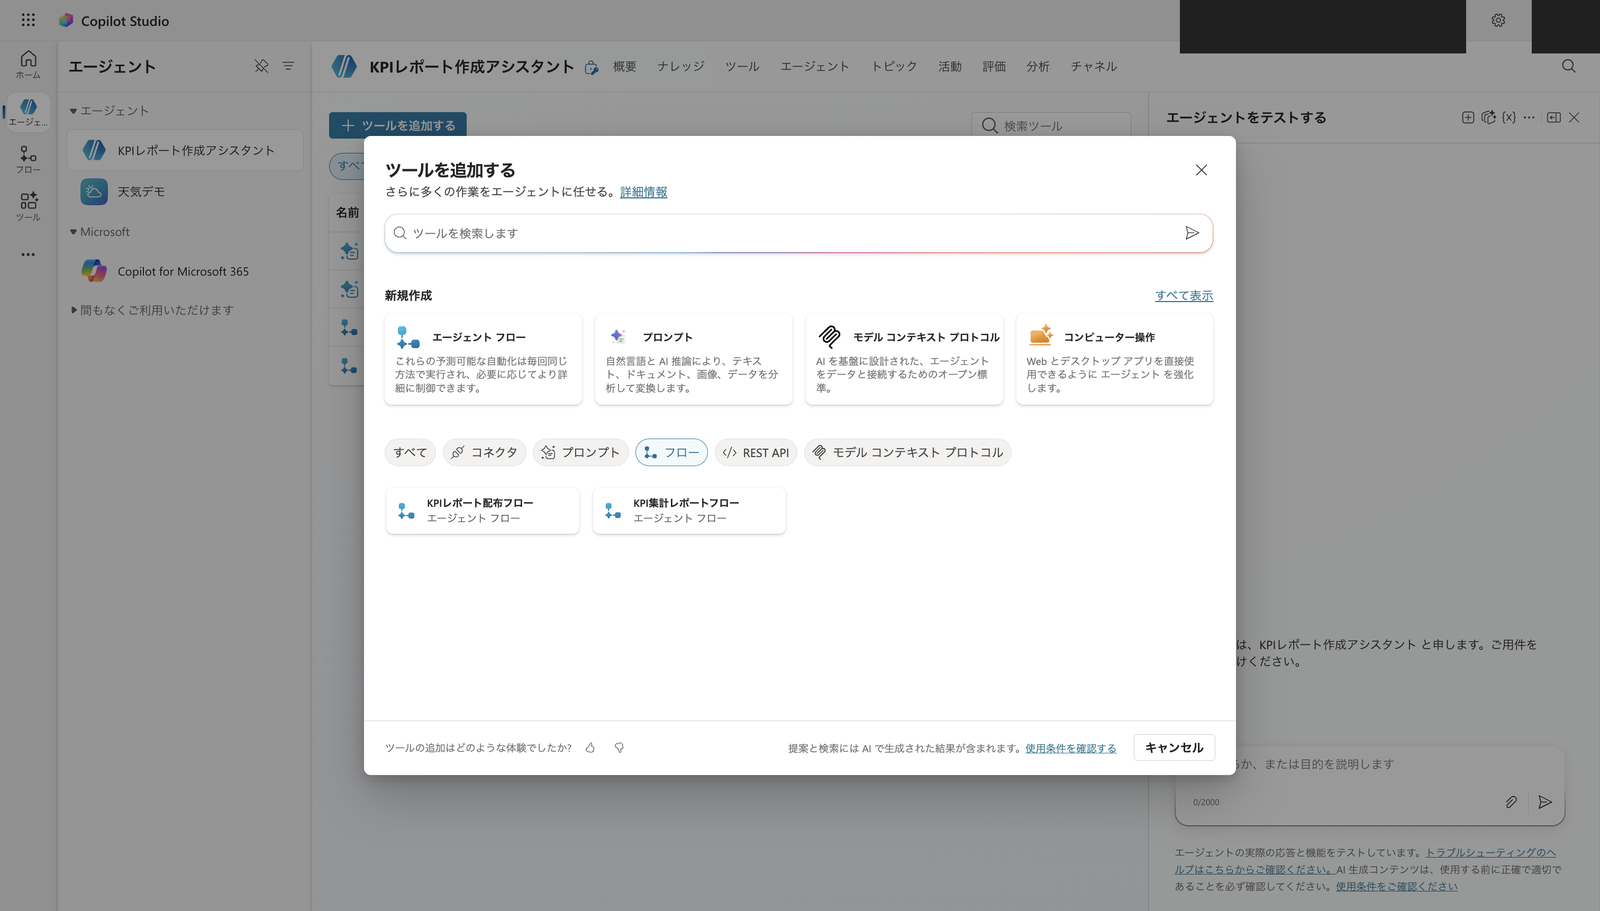Viewport: 1600px width, 911px height.
Task: Open the 使用条件をご確認ください link in test panel
Action: pos(1396,886)
